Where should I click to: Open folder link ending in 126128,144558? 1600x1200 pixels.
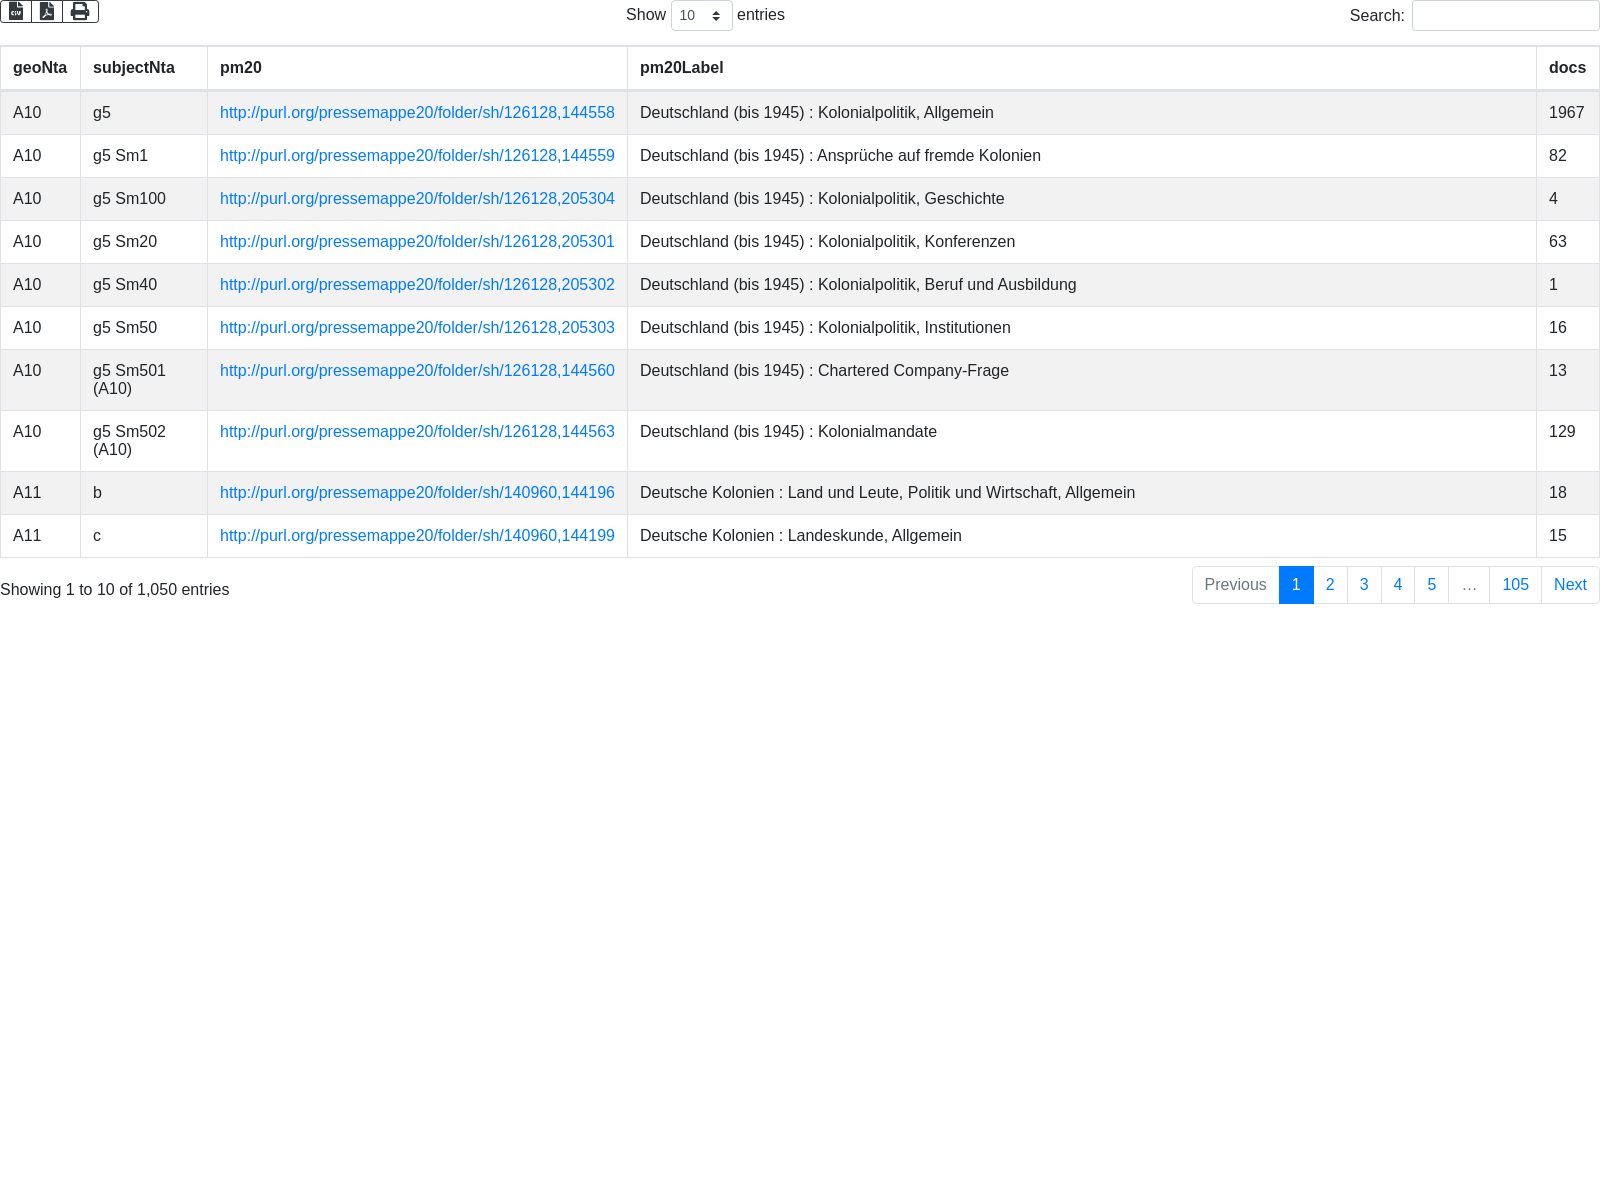[x=417, y=113]
